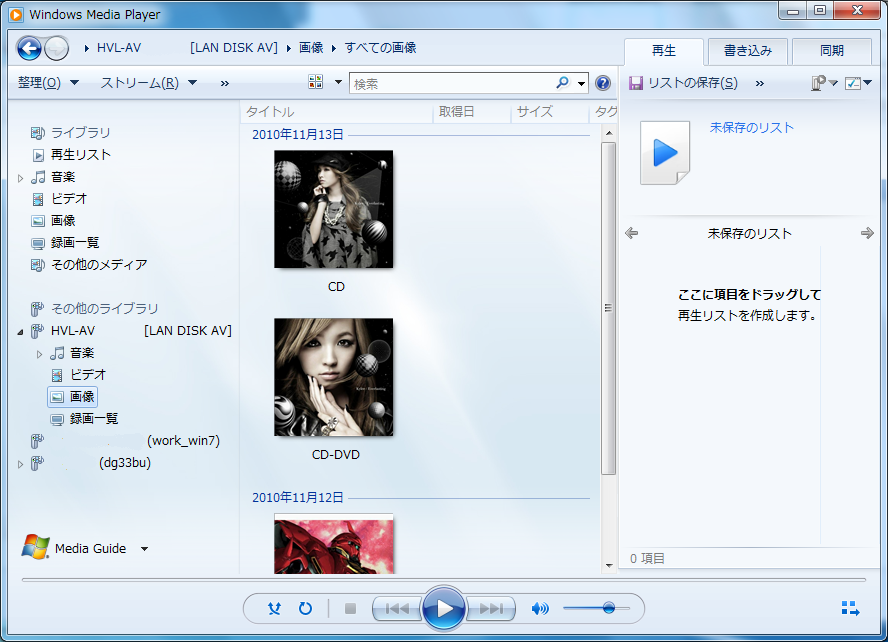This screenshot has height=642, width=888.
Task: Click the unsaved list play thumbnail icon
Action: click(x=665, y=152)
